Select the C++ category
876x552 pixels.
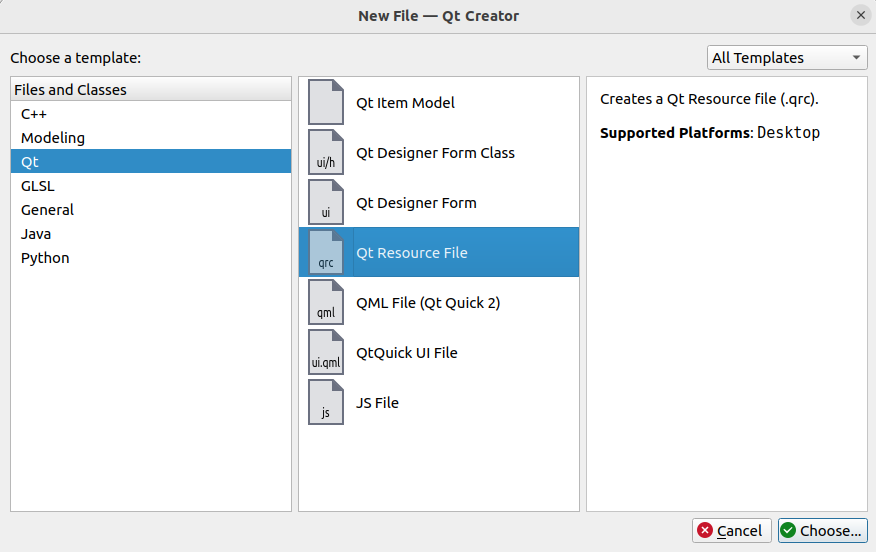(x=34, y=114)
